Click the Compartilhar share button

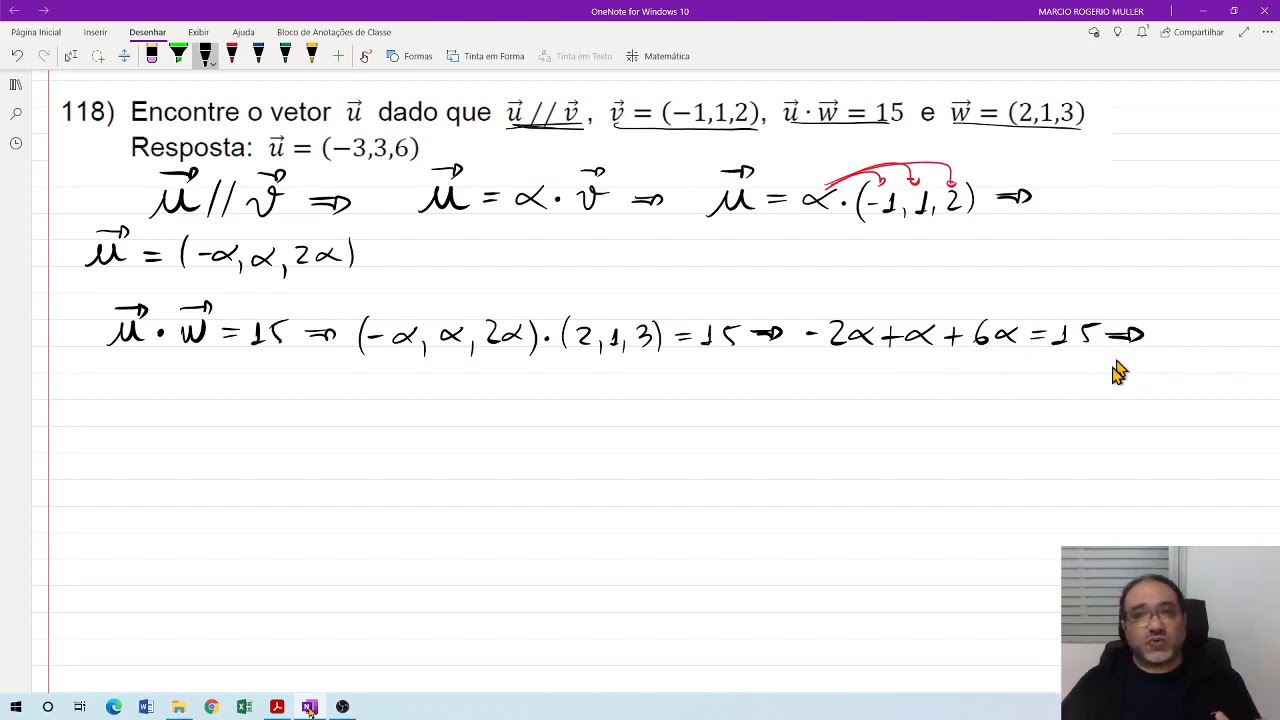coord(1192,32)
